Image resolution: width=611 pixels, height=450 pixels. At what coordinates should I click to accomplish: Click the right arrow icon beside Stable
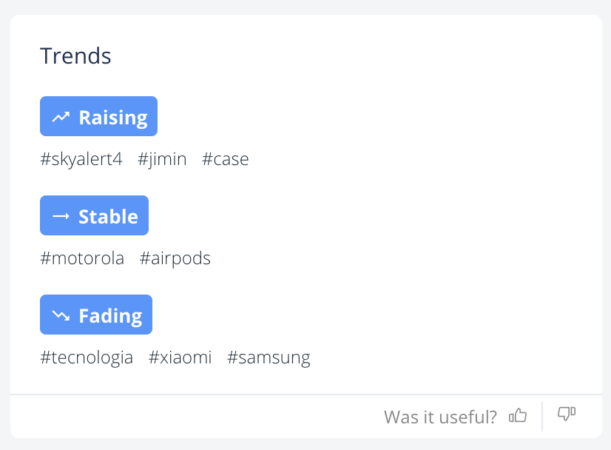pyautogui.click(x=61, y=216)
